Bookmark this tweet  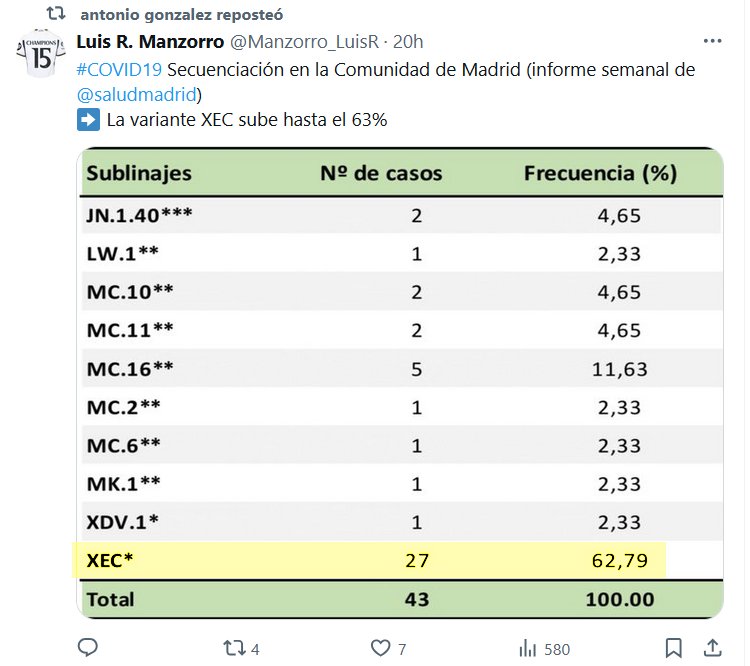click(x=674, y=648)
